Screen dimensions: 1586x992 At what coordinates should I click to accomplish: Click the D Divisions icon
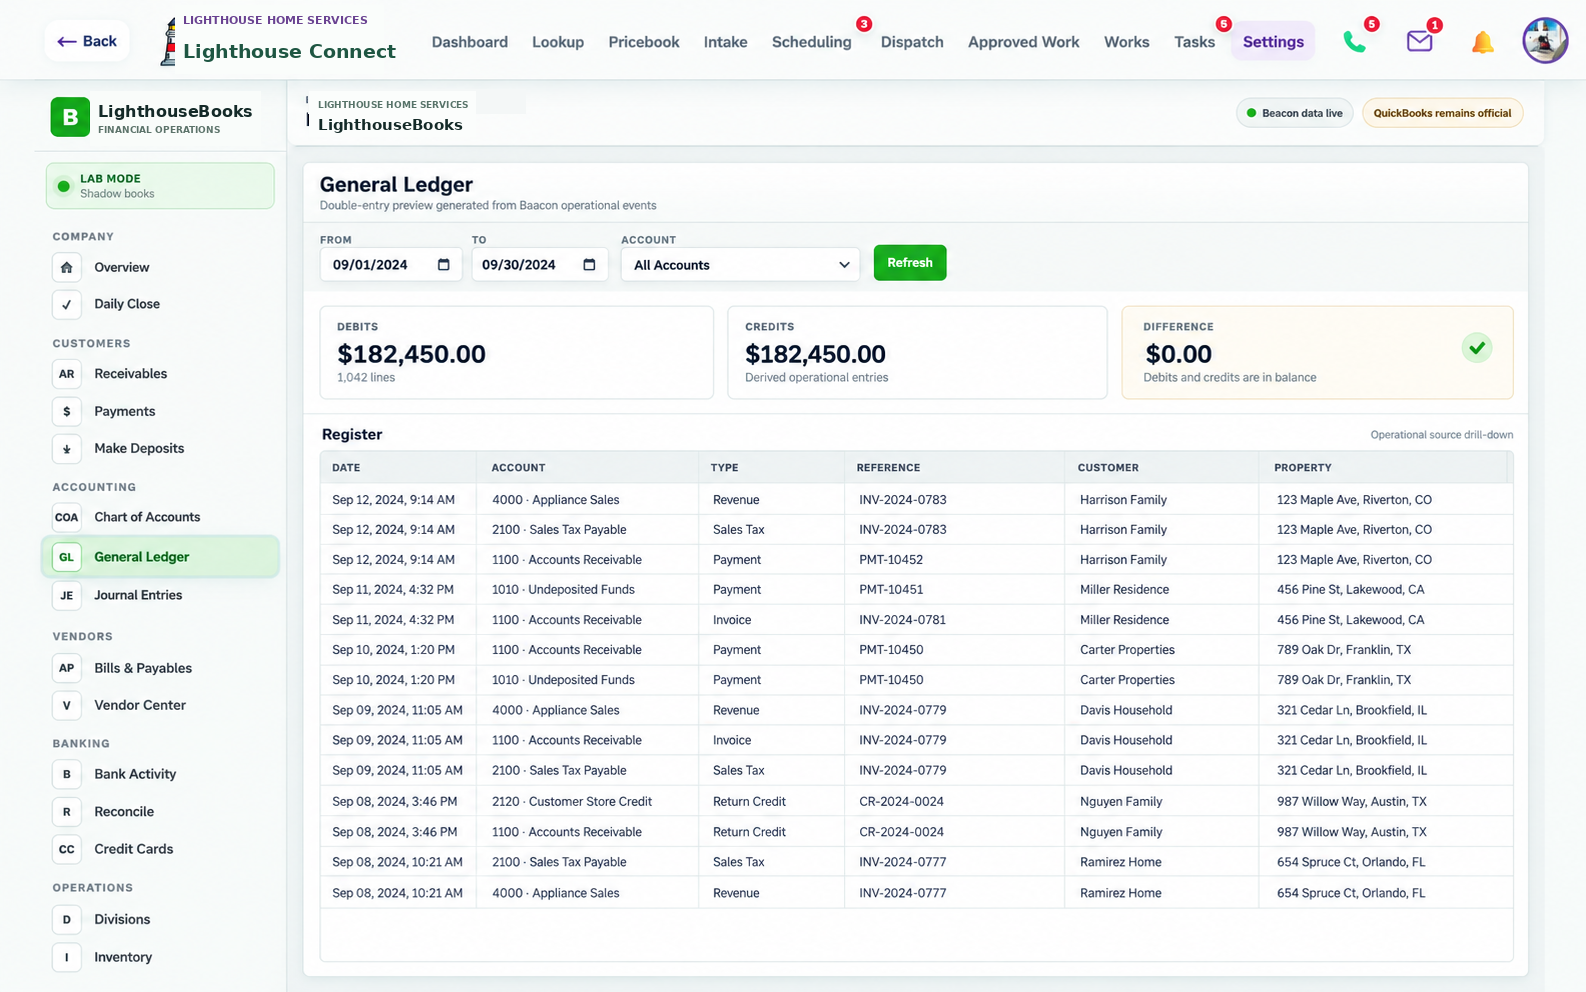tap(67, 919)
